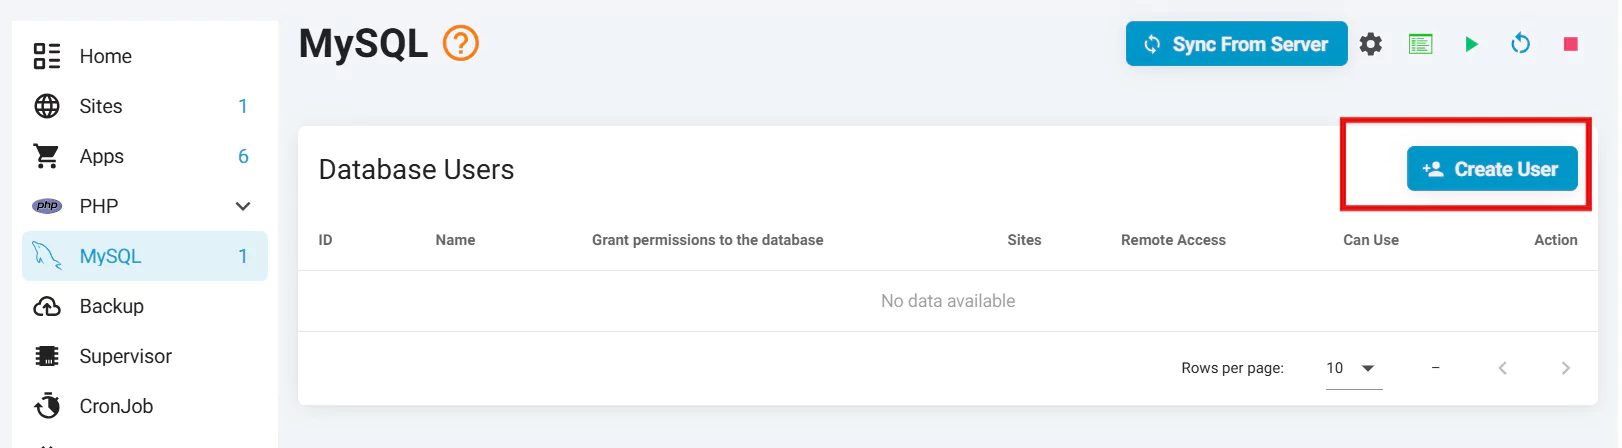This screenshot has height=448, width=1622.
Task: Open the Rows per page dropdown
Action: coord(1353,368)
